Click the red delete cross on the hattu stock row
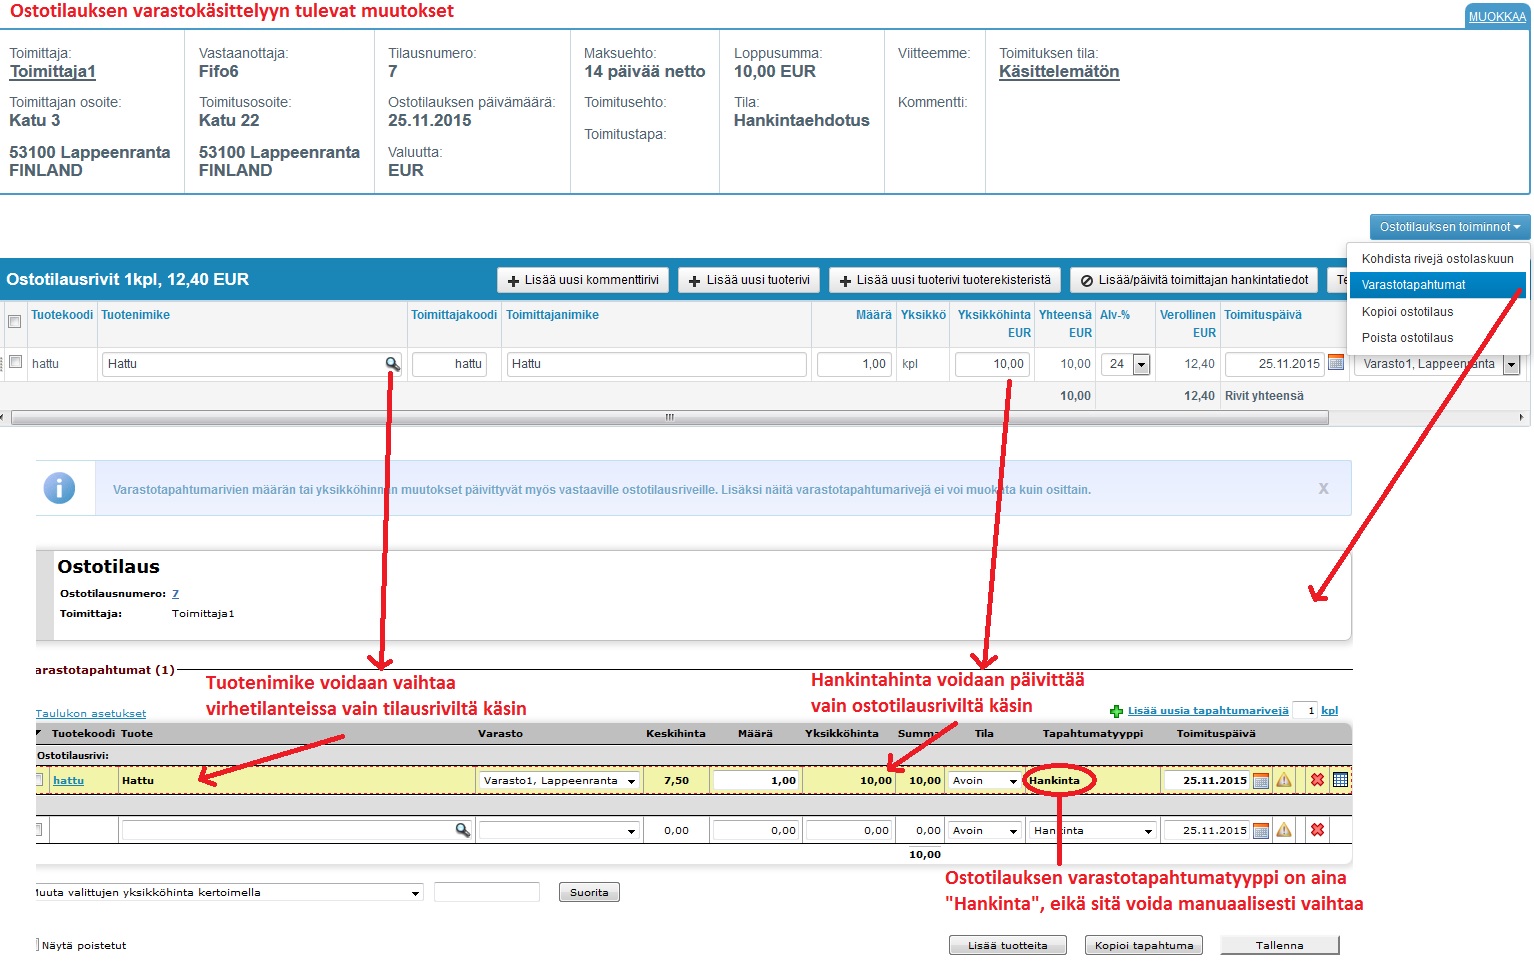Screen dimensions: 1534x962 1317,780
